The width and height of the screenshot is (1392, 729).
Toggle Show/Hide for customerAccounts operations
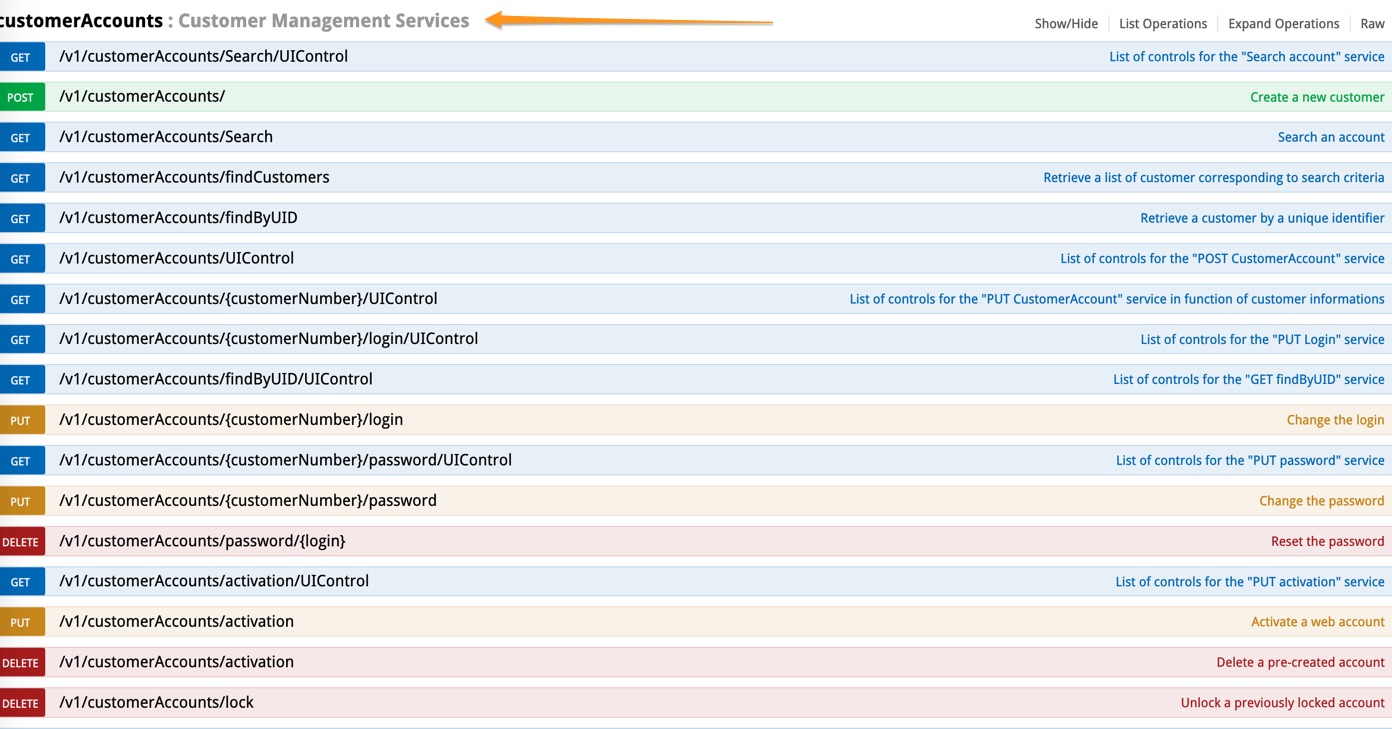[1065, 23]
